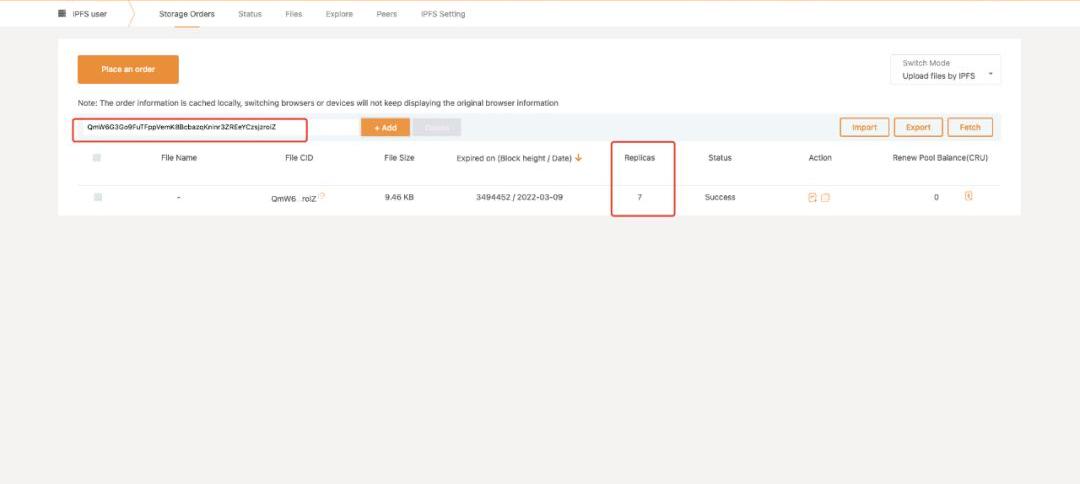Screen dimensions: 1080x484
Task: Switch to the Status tab
Action: click(250, 14)
